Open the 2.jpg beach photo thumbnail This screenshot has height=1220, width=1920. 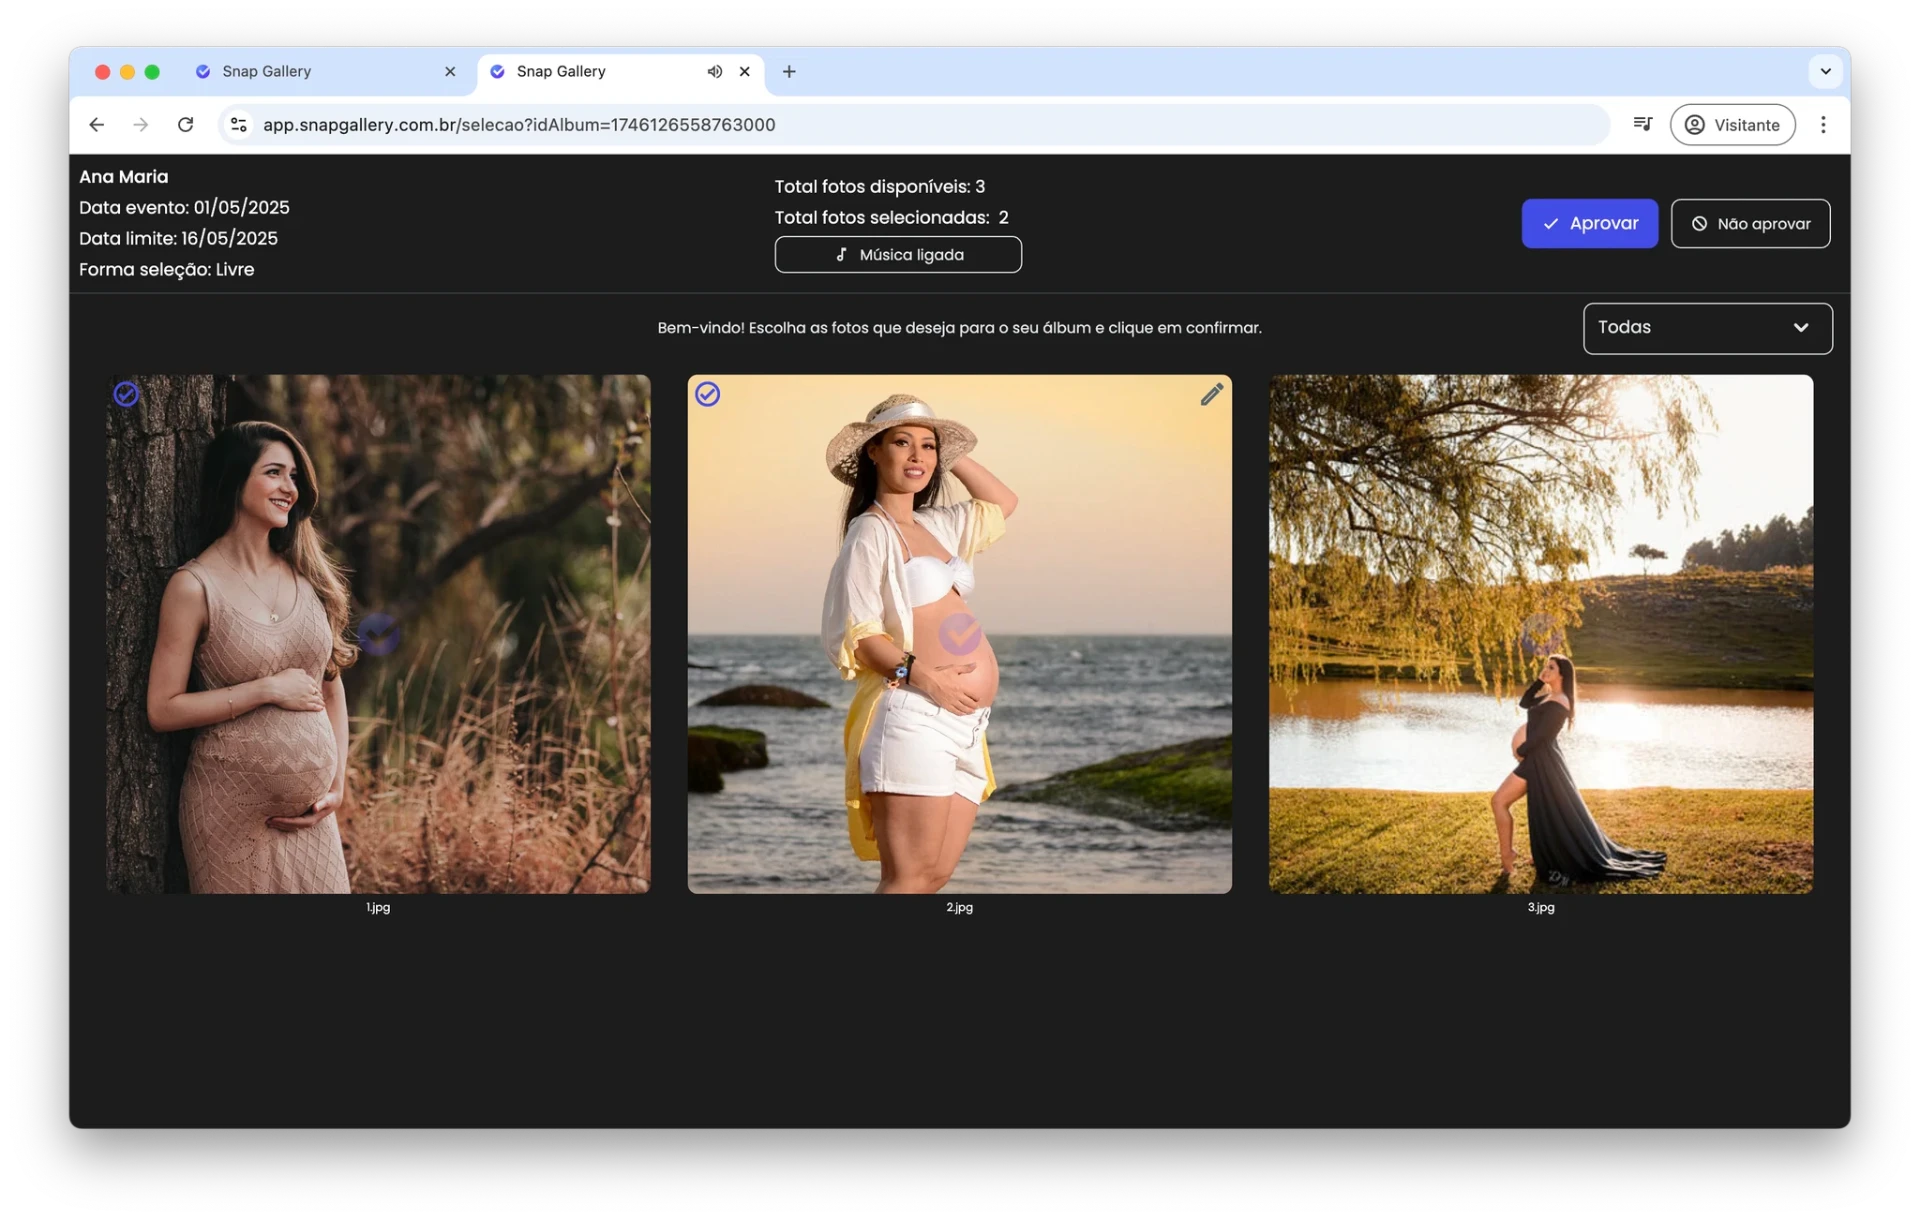tap(959, 634)
